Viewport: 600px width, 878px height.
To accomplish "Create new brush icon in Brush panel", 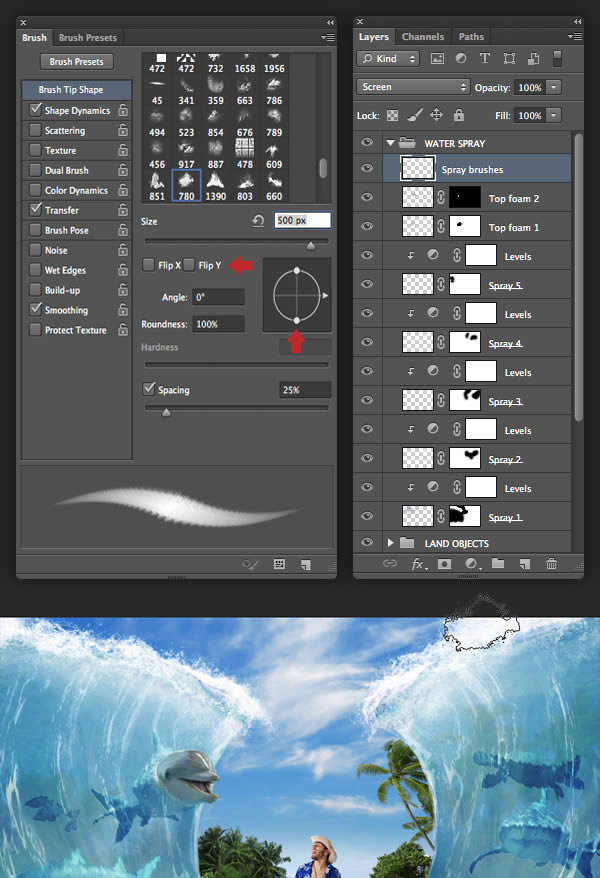I will point(306,564).
